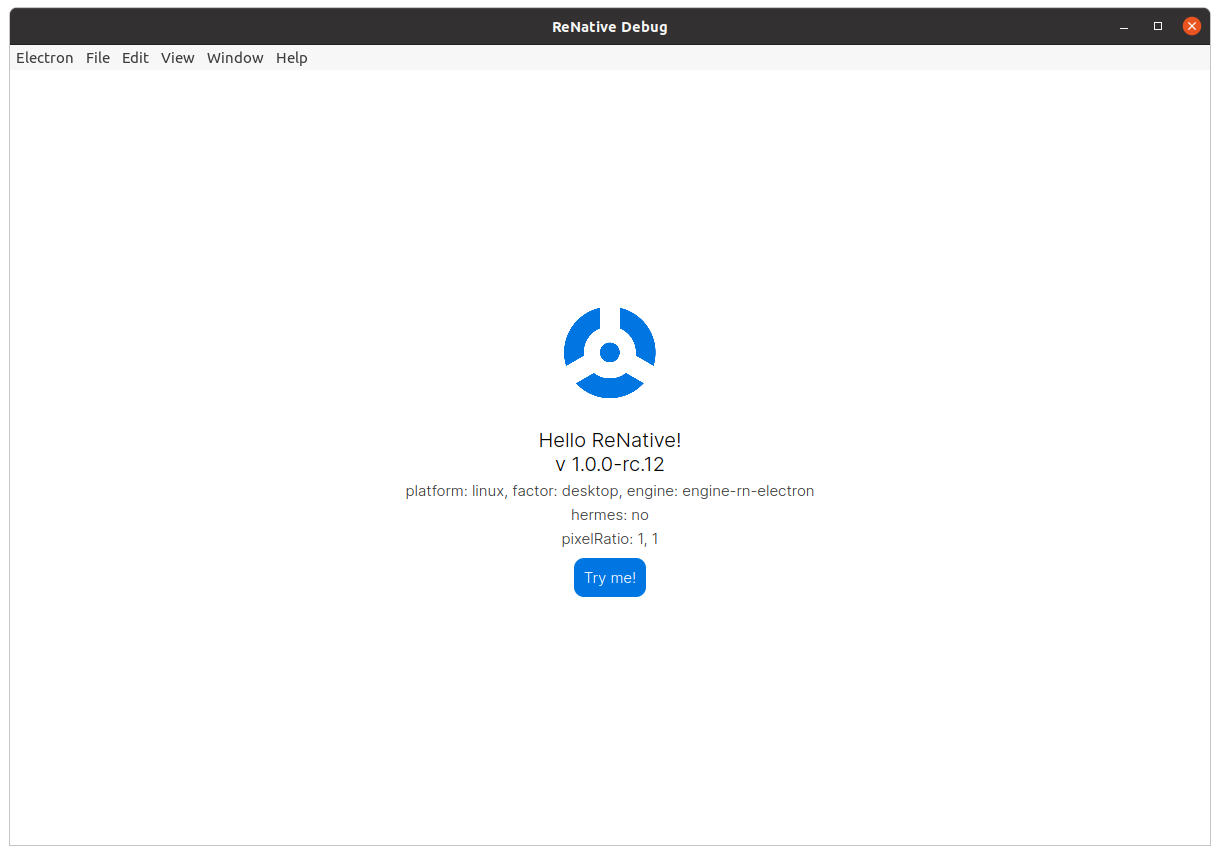The width and height of the screenshot is (1220, 855).
Task: Expand the View menu
Action: (x=178, y=58)
